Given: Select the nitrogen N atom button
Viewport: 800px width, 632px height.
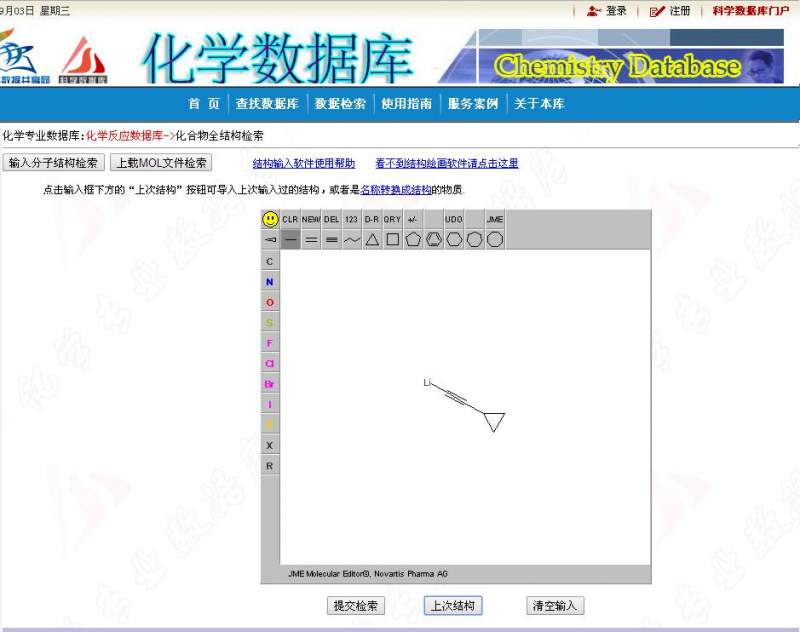Looking at the screenshot, I should click(270, 282).
